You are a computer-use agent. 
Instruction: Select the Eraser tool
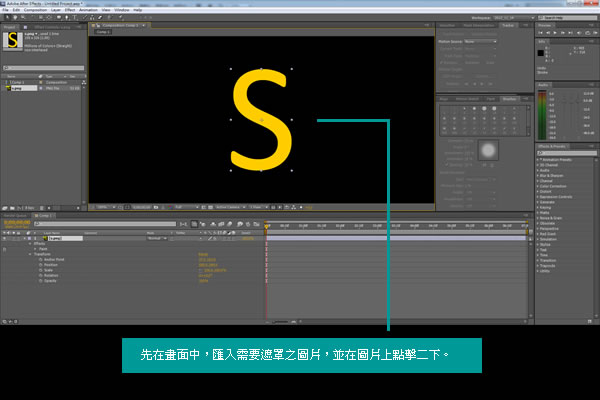(x=100, y=17)
